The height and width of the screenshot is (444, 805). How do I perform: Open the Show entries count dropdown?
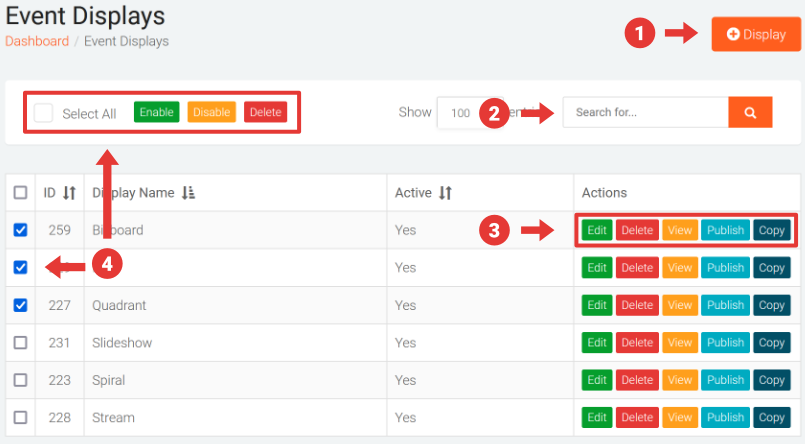tap(459, 113)
